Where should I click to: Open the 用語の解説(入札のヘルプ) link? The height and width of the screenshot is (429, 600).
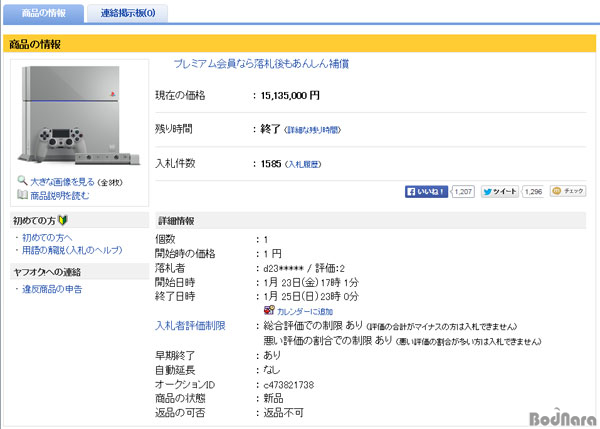point(72,250)
